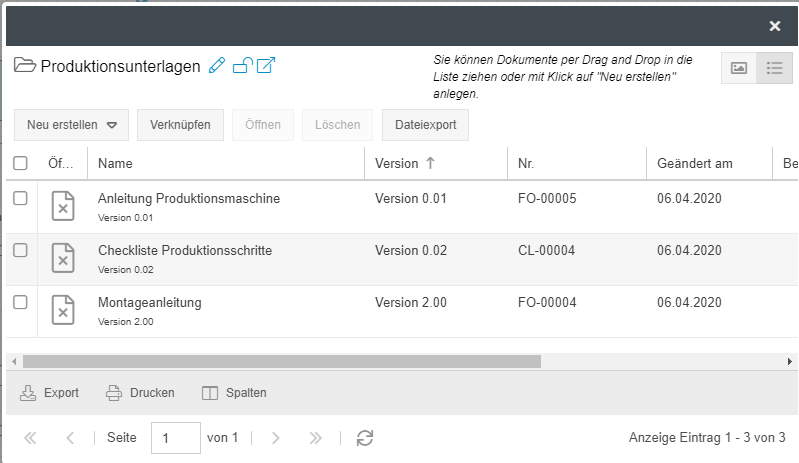This screenshot has height=463, width=799.
Task: Tick checkbox for Checkliste Produktionsschritte
Action: (x=20, y=250)
